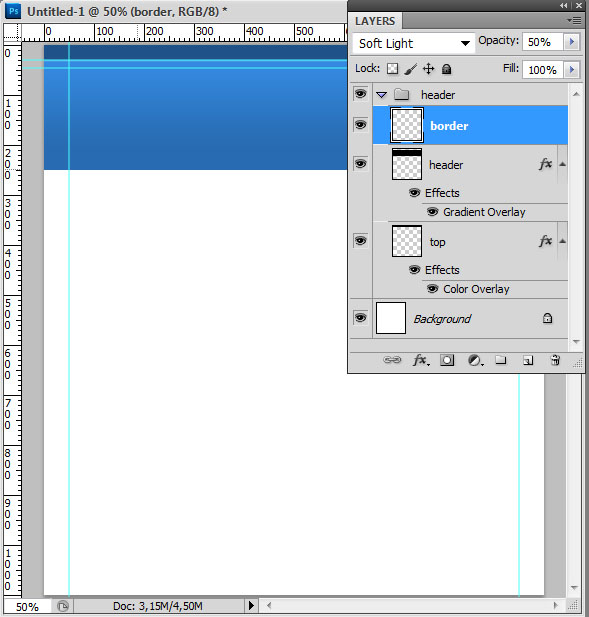Open the add layer style fx menu
Screen dimensions: 589x617
[x=421, y=360]
